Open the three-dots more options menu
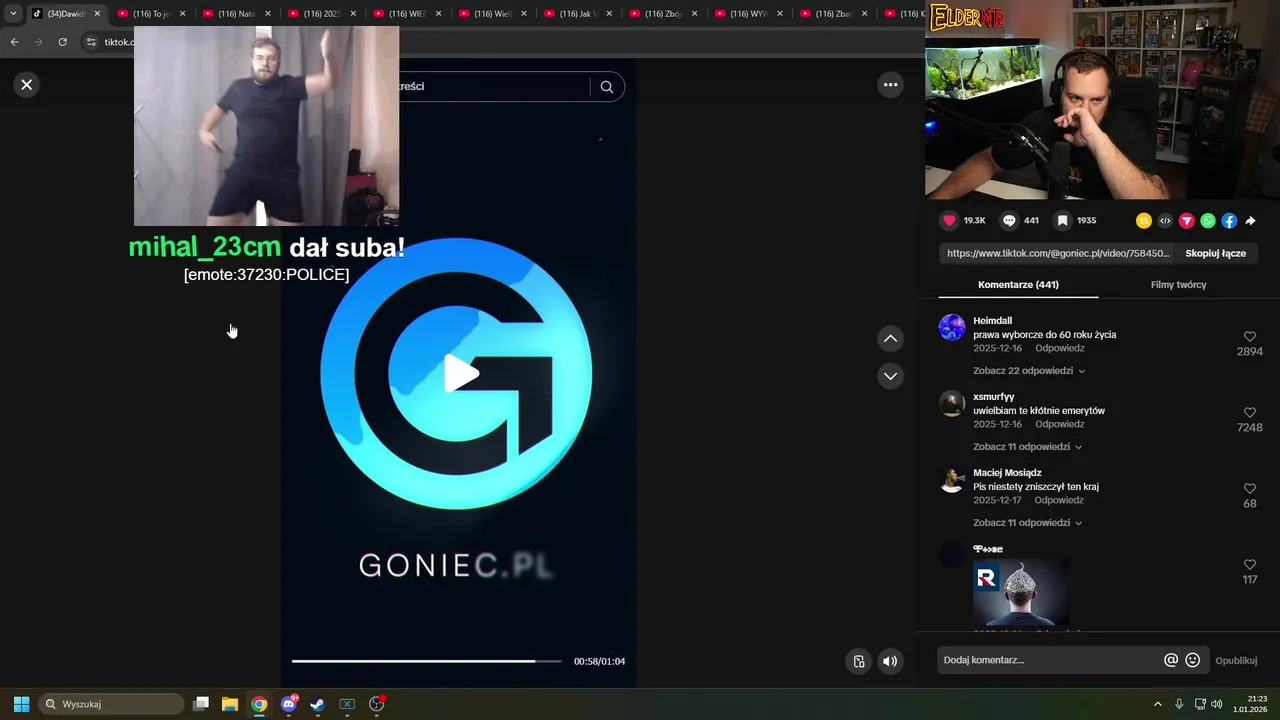Viewport: 1280px width, 720px height. point(890,85)
